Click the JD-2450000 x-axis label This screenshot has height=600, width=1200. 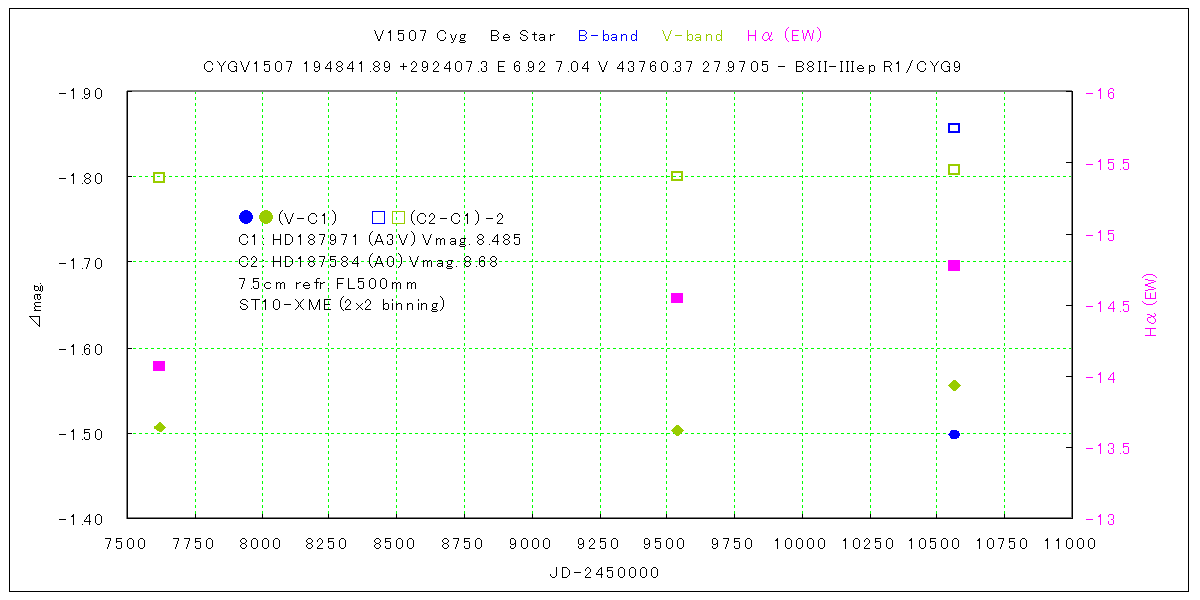[x=603, y=573]
